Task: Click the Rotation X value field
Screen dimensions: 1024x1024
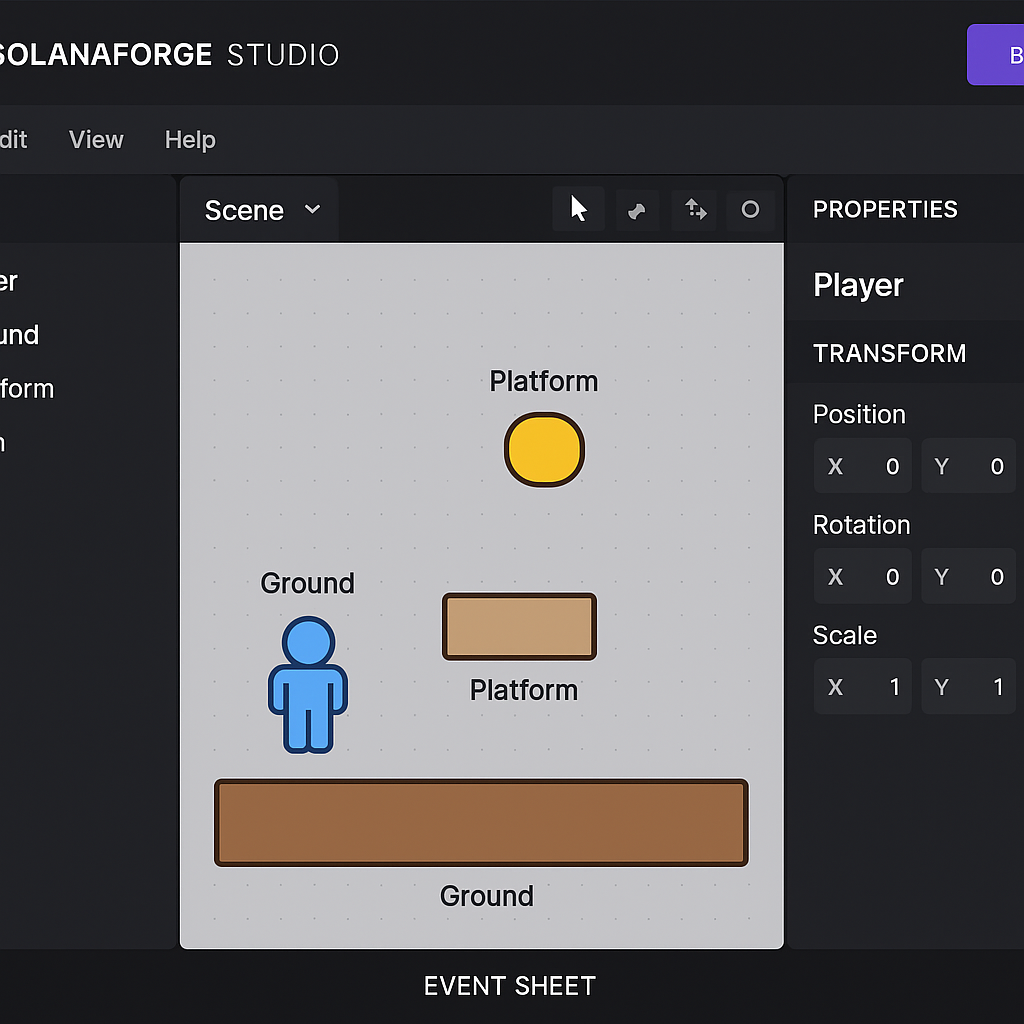Action: coord(862,576)
